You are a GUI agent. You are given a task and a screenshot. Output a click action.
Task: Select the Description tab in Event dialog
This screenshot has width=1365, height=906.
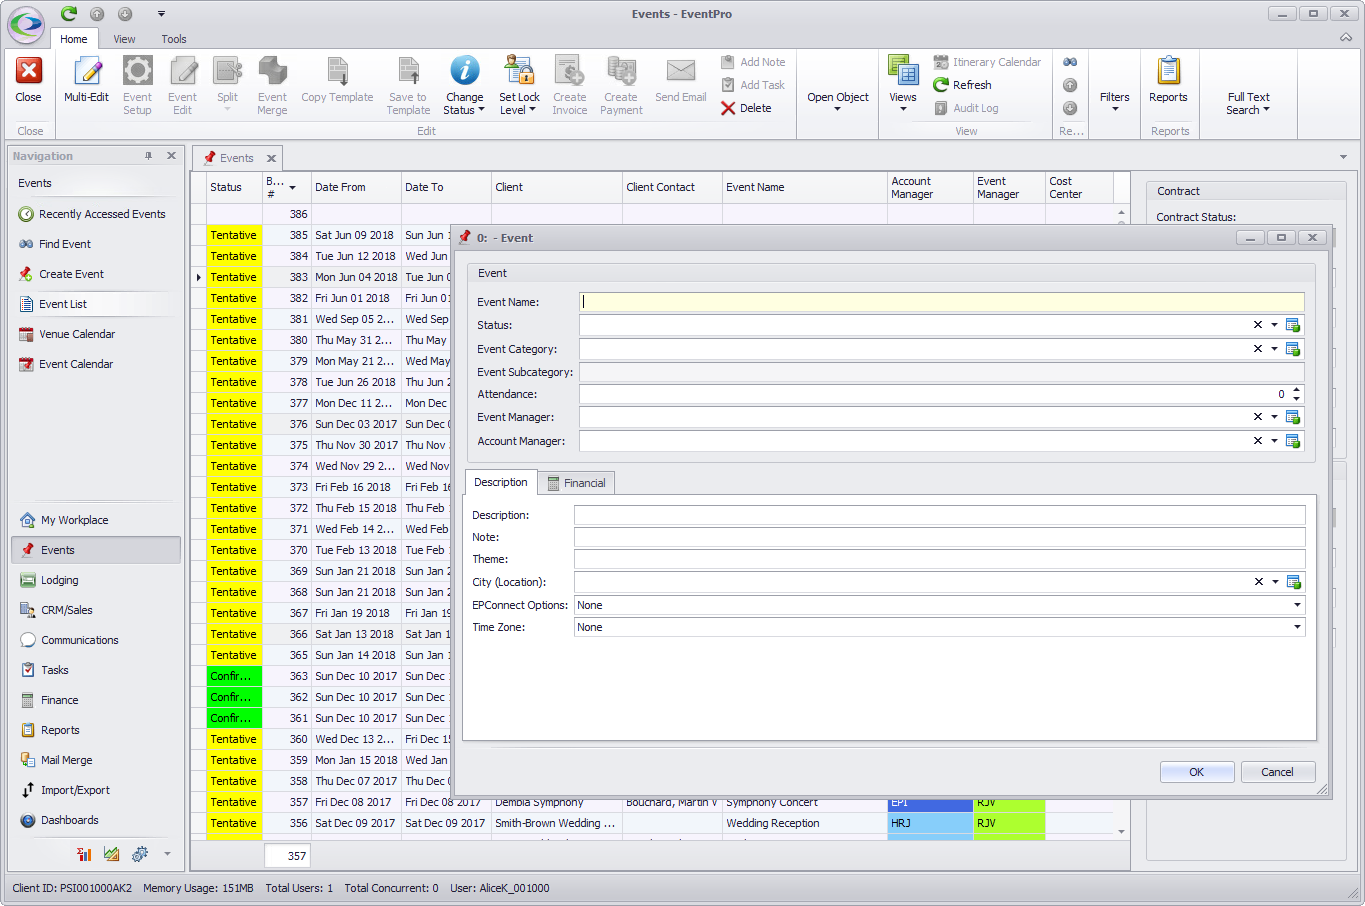point(501,482)
